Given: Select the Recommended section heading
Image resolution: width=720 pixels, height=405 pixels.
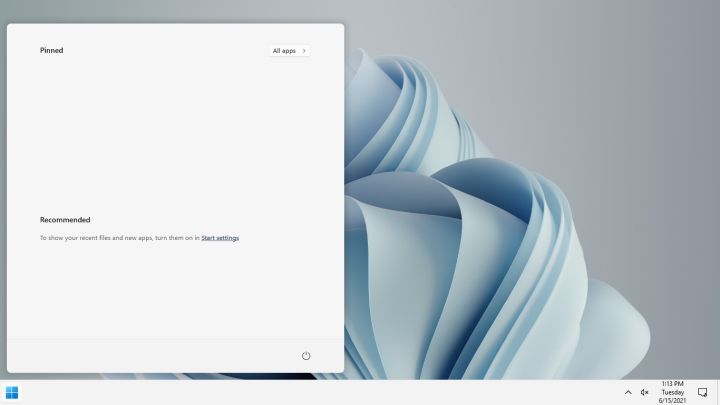Looking at the screenshot, I should [x=65, y=220].
